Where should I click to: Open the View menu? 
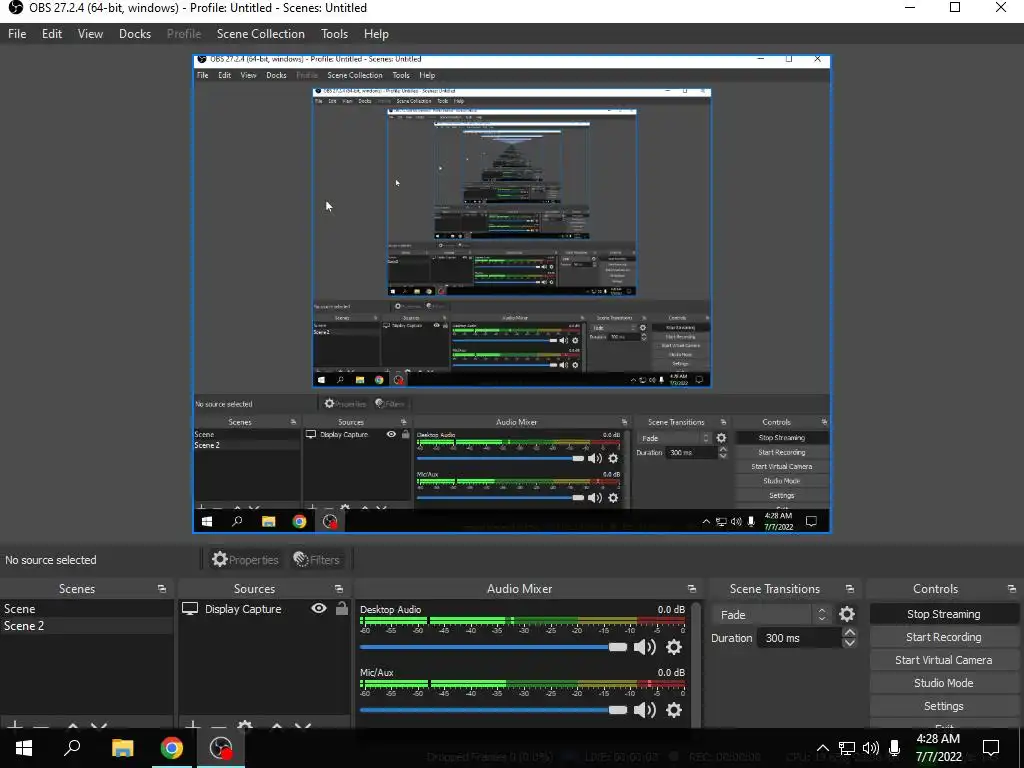click(x=90, y=34)
